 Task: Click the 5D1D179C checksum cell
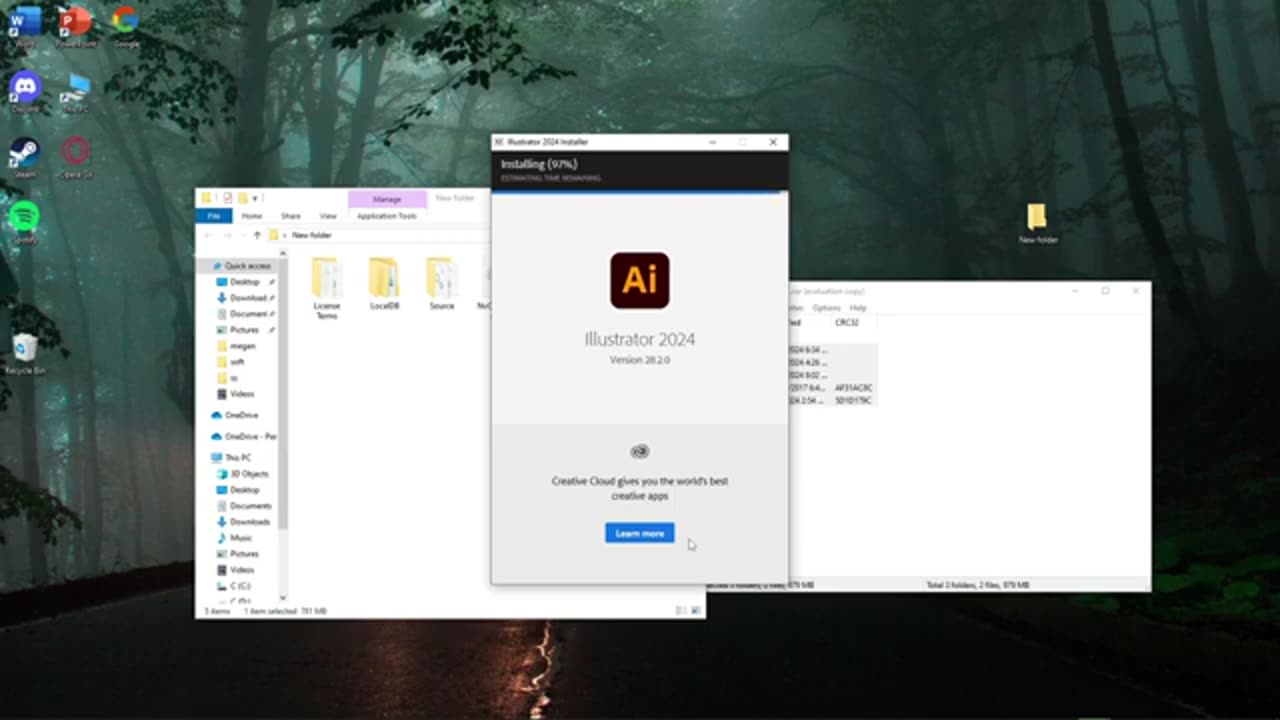click(854, 401)
